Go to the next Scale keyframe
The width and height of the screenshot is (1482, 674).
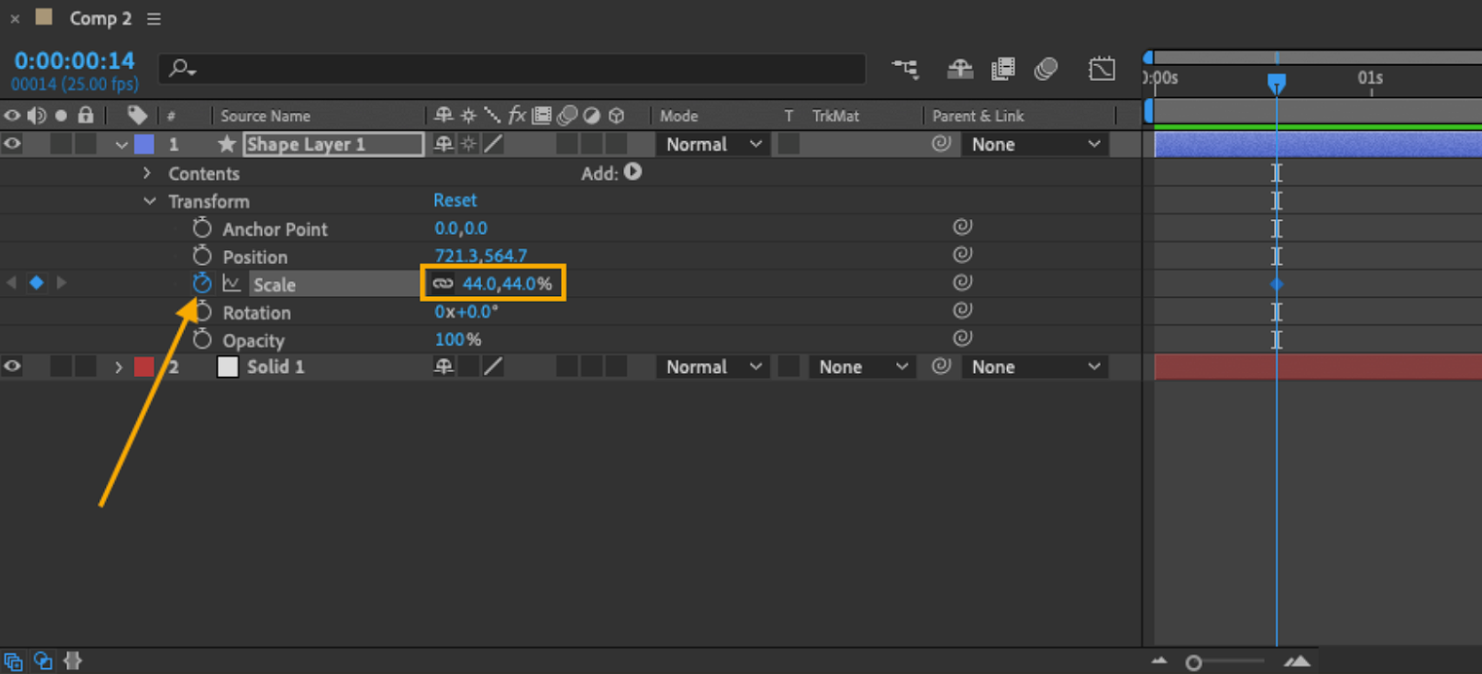click(x=62, y=283)
